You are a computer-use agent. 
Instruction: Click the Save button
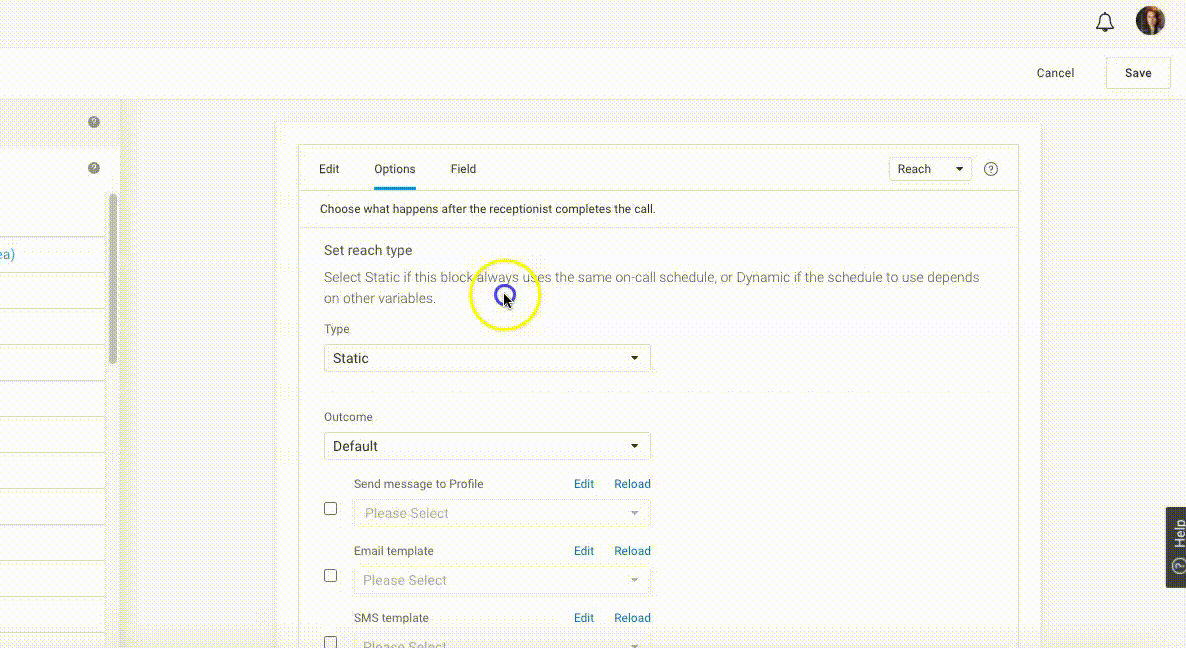coord(1138,73)
